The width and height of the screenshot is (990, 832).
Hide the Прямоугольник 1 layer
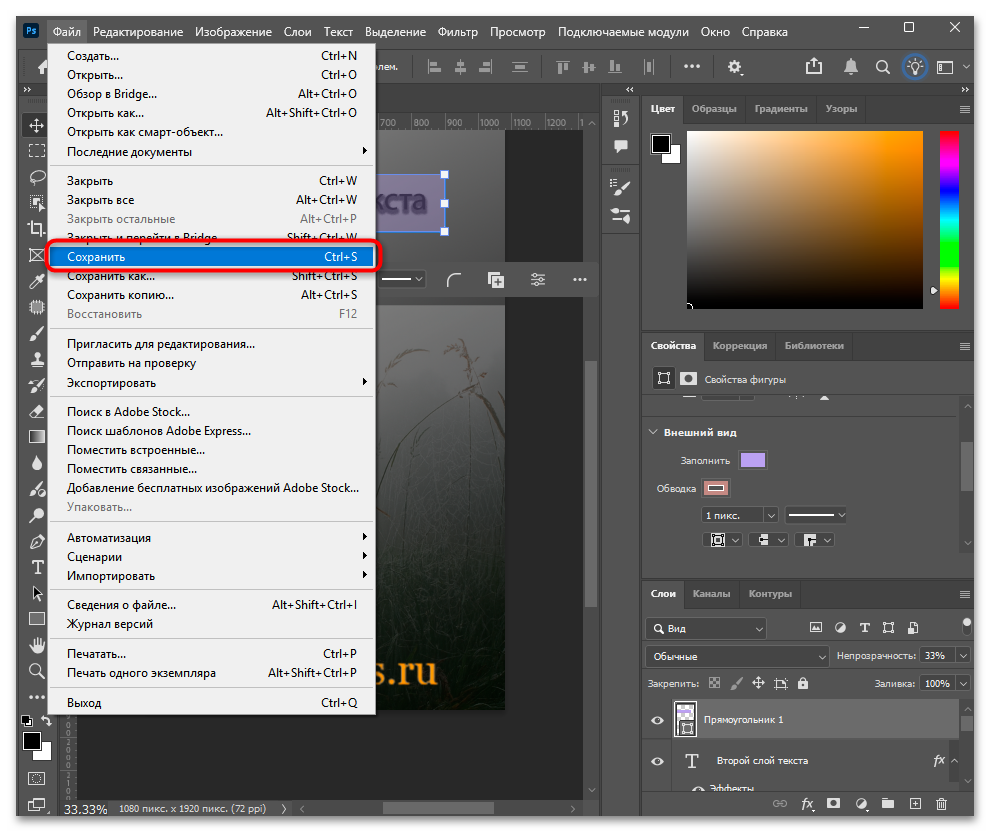657,720
